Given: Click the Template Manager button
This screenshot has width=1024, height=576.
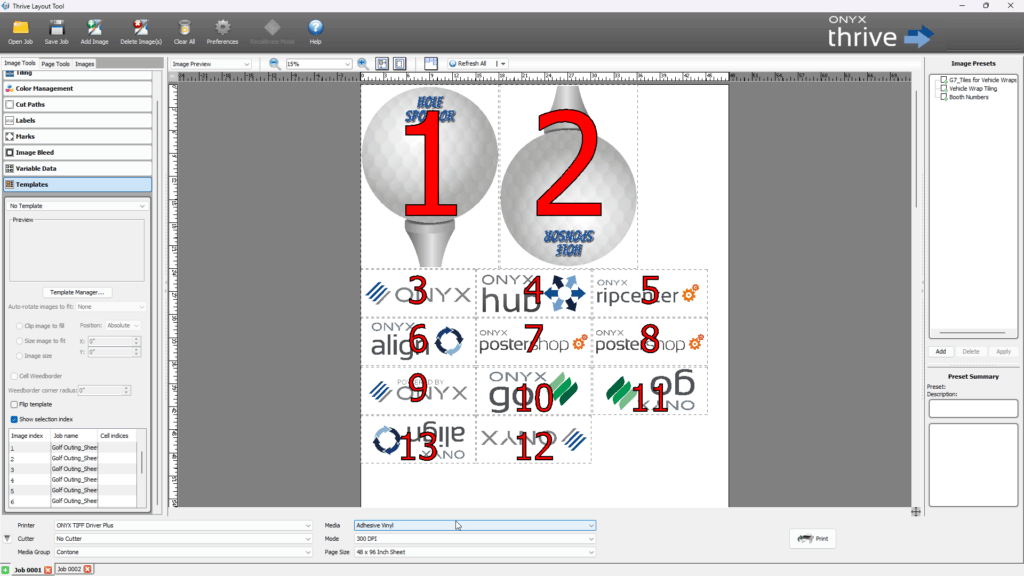Looking at the screenshot, I should [x=77, y=292].
